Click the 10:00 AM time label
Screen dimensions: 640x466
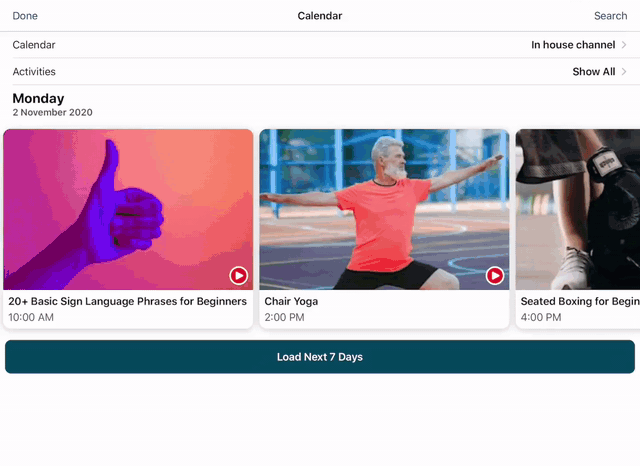[x=31, y=317]
